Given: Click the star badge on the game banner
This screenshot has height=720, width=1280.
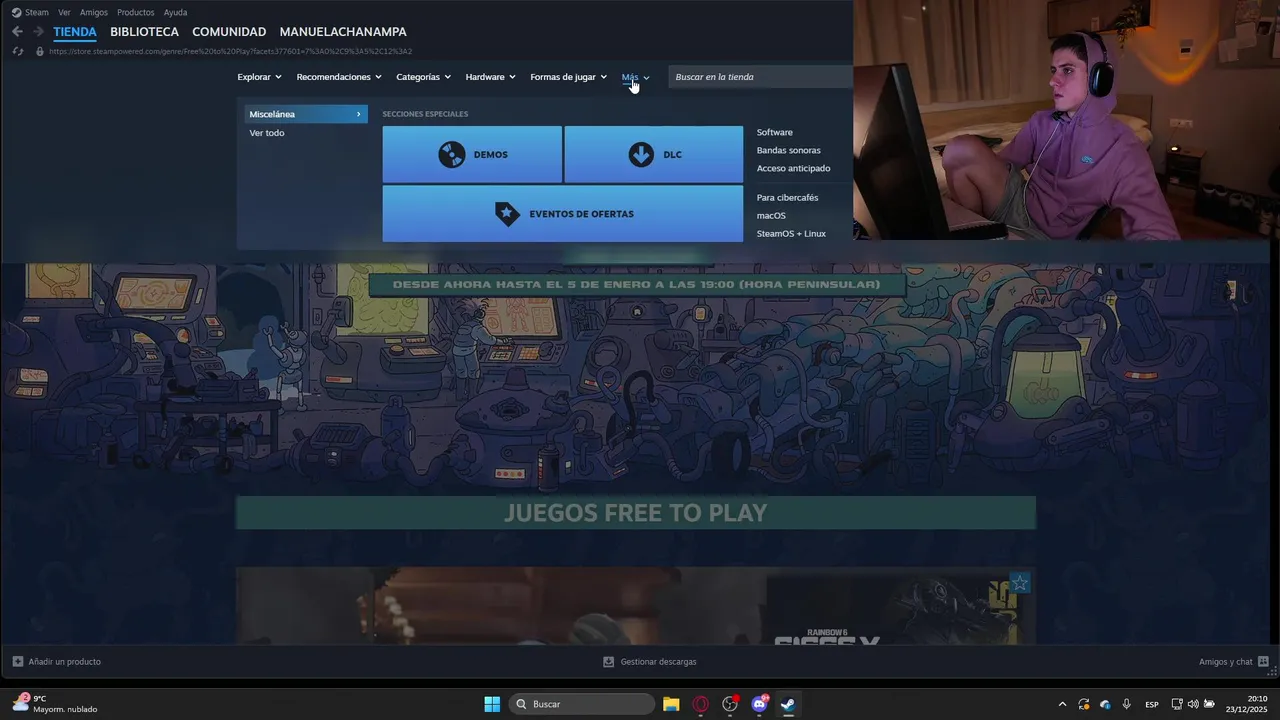Looking at the screenshot, I should [x=1019, y=583].
